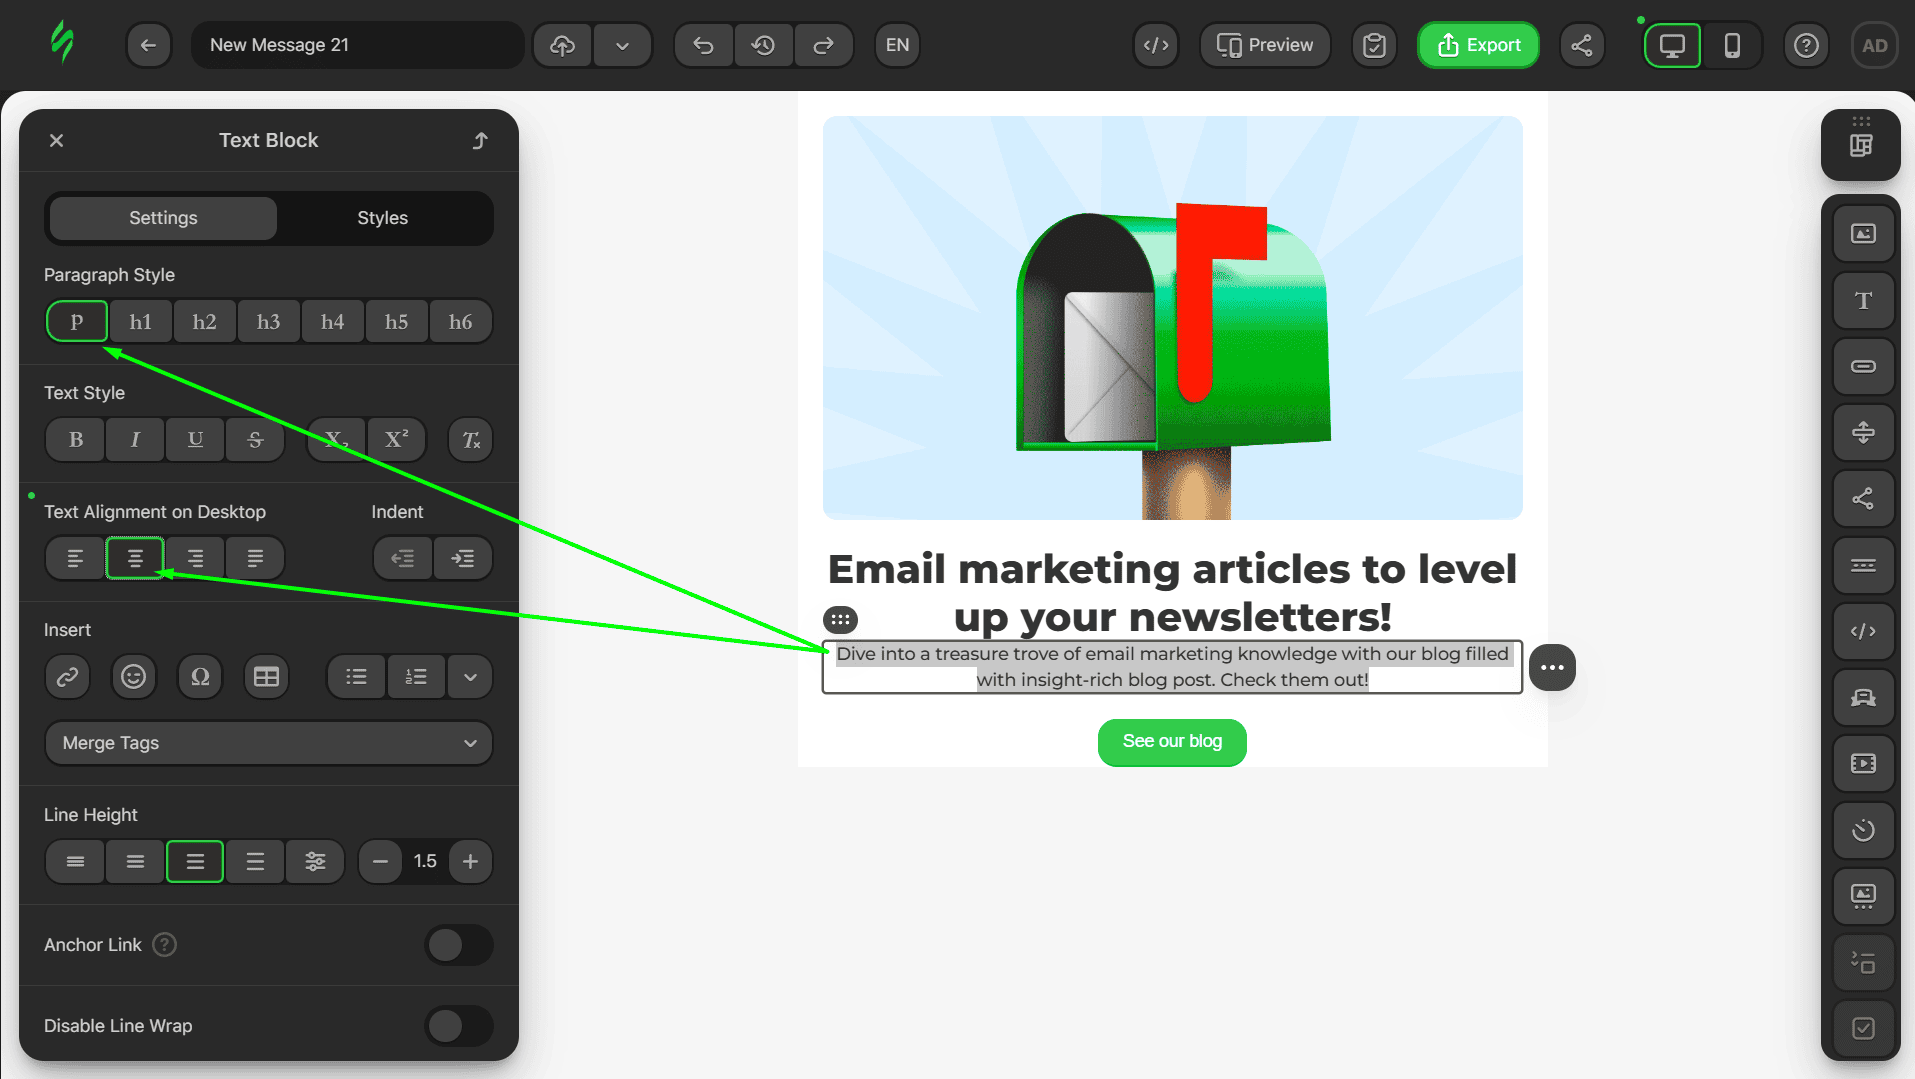This screenshot has height=1079, width=1915.
Task: Insert a link using the chain icon
Action: (68, 677)
